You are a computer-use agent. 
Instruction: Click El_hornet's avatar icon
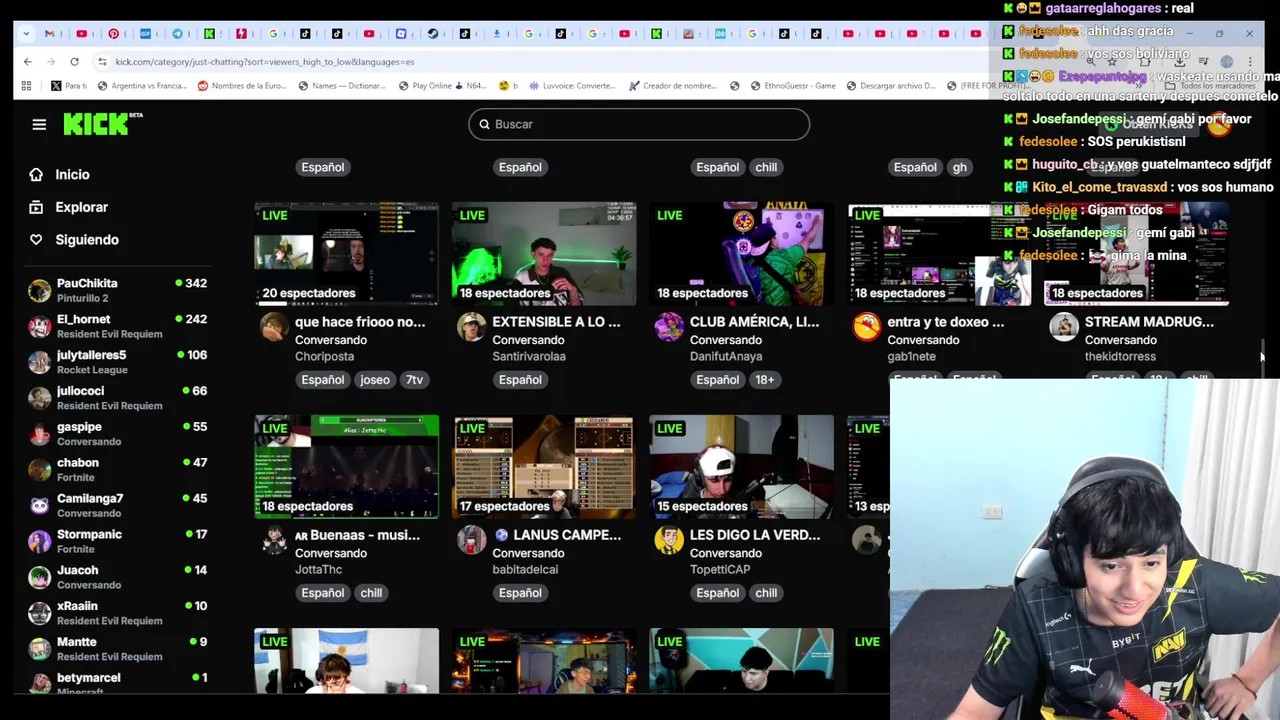click(39, 327)
